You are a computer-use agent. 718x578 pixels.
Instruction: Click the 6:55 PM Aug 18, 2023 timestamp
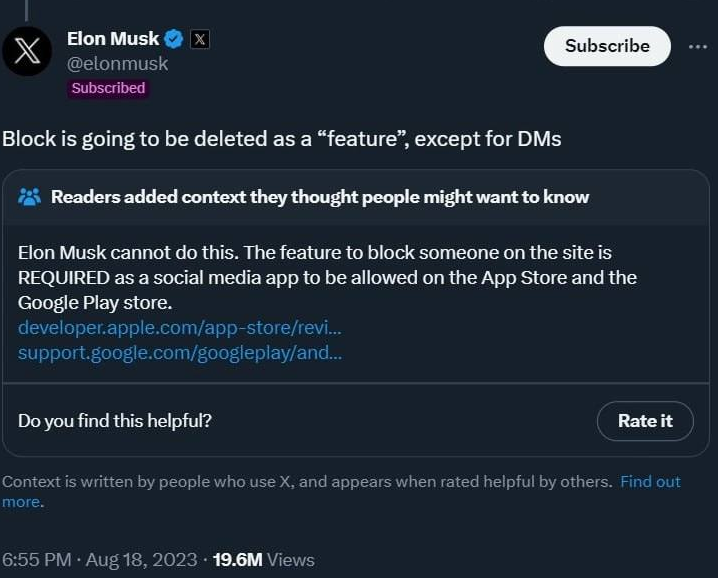tap(100, 560)
